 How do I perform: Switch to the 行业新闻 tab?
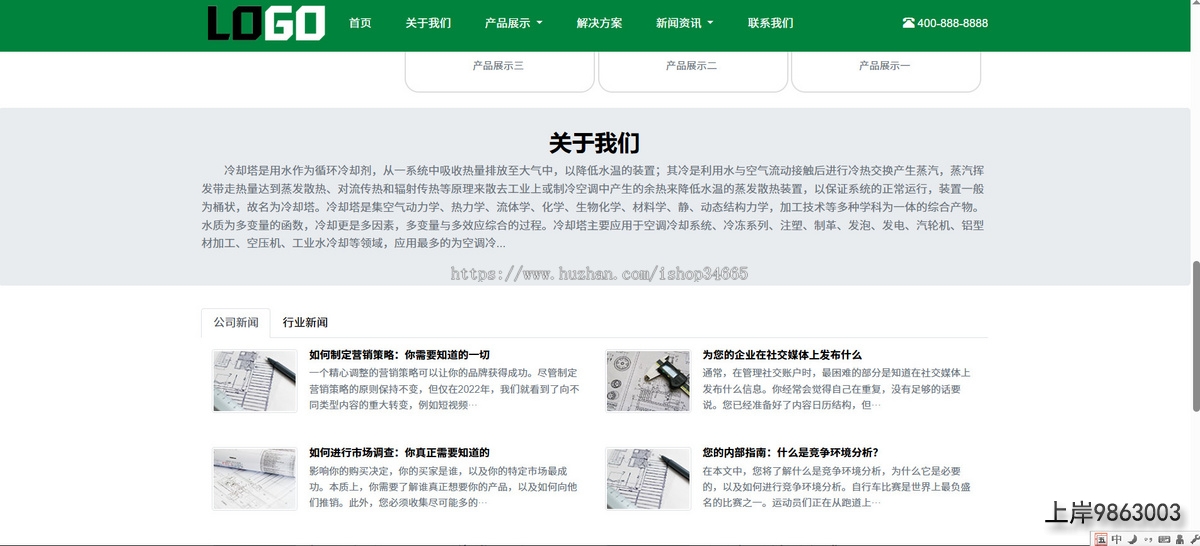coord(305,323)
